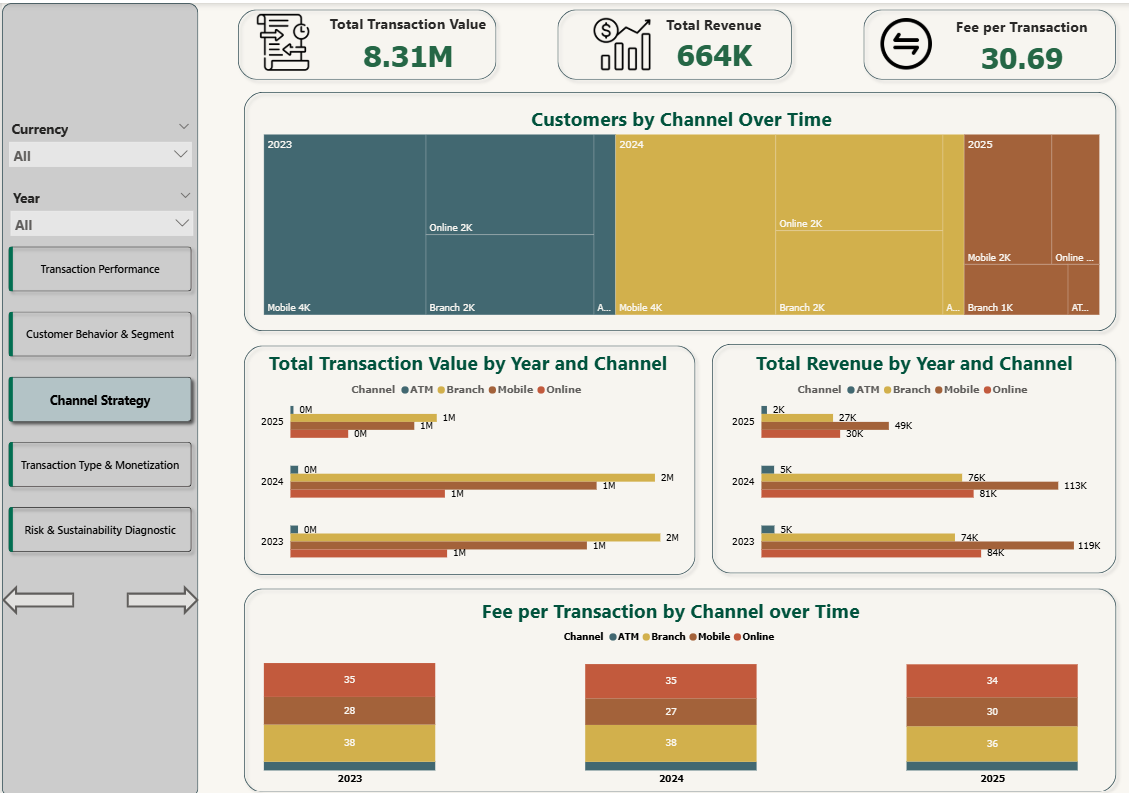Click the Total Transaction Value document icon
The image size is (1129, 793).
284,44
